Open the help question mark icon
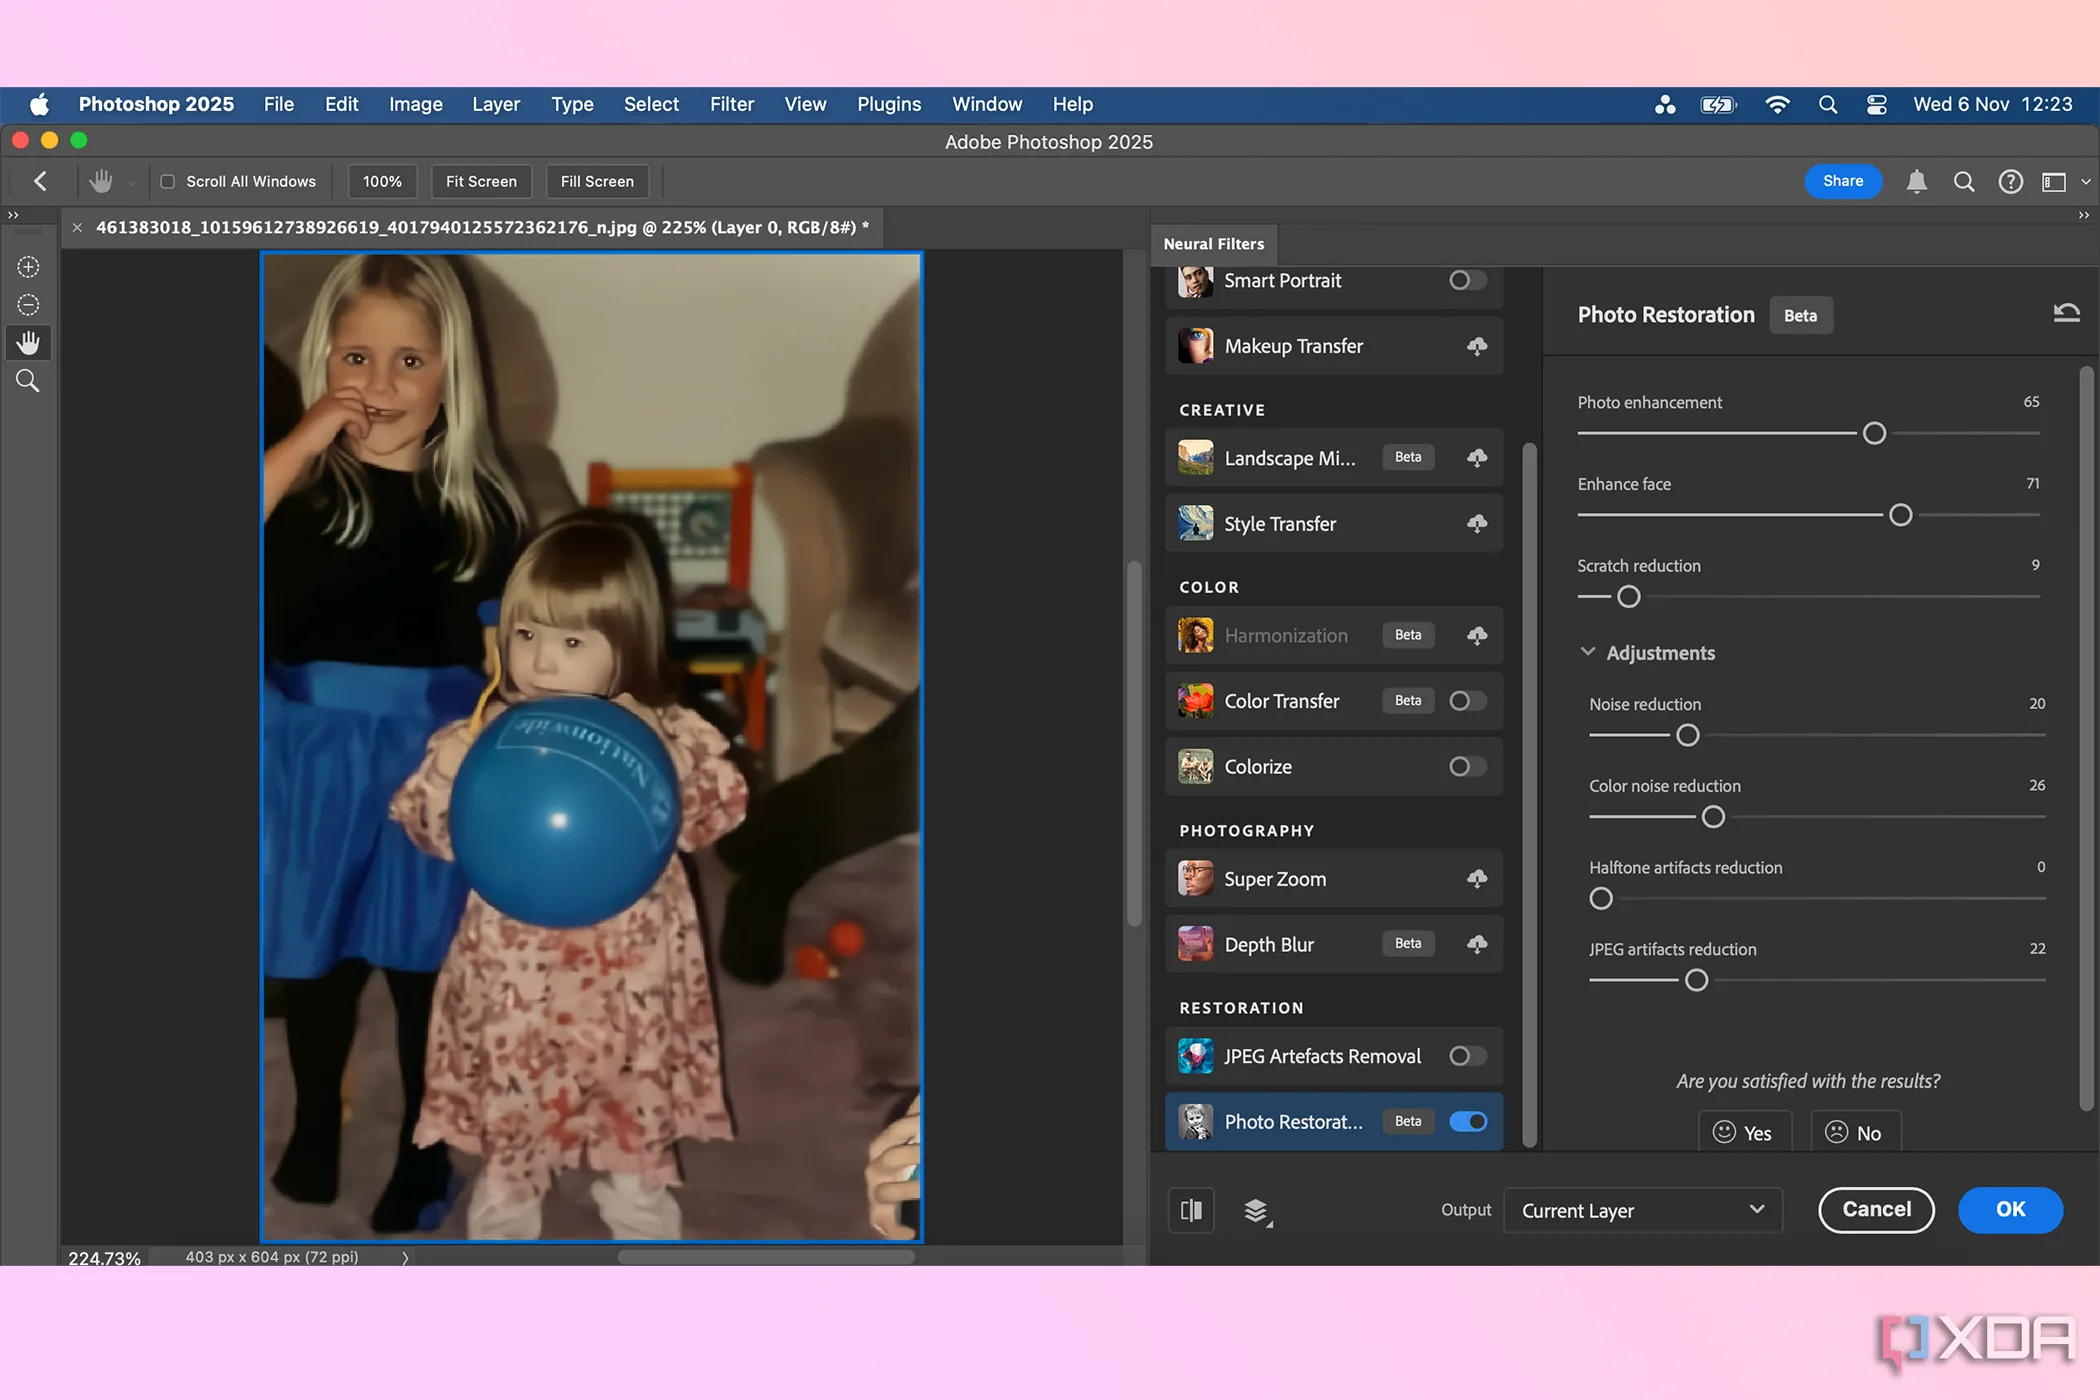Viewport: 2100px width, 1400px height. click(2010, 182)
